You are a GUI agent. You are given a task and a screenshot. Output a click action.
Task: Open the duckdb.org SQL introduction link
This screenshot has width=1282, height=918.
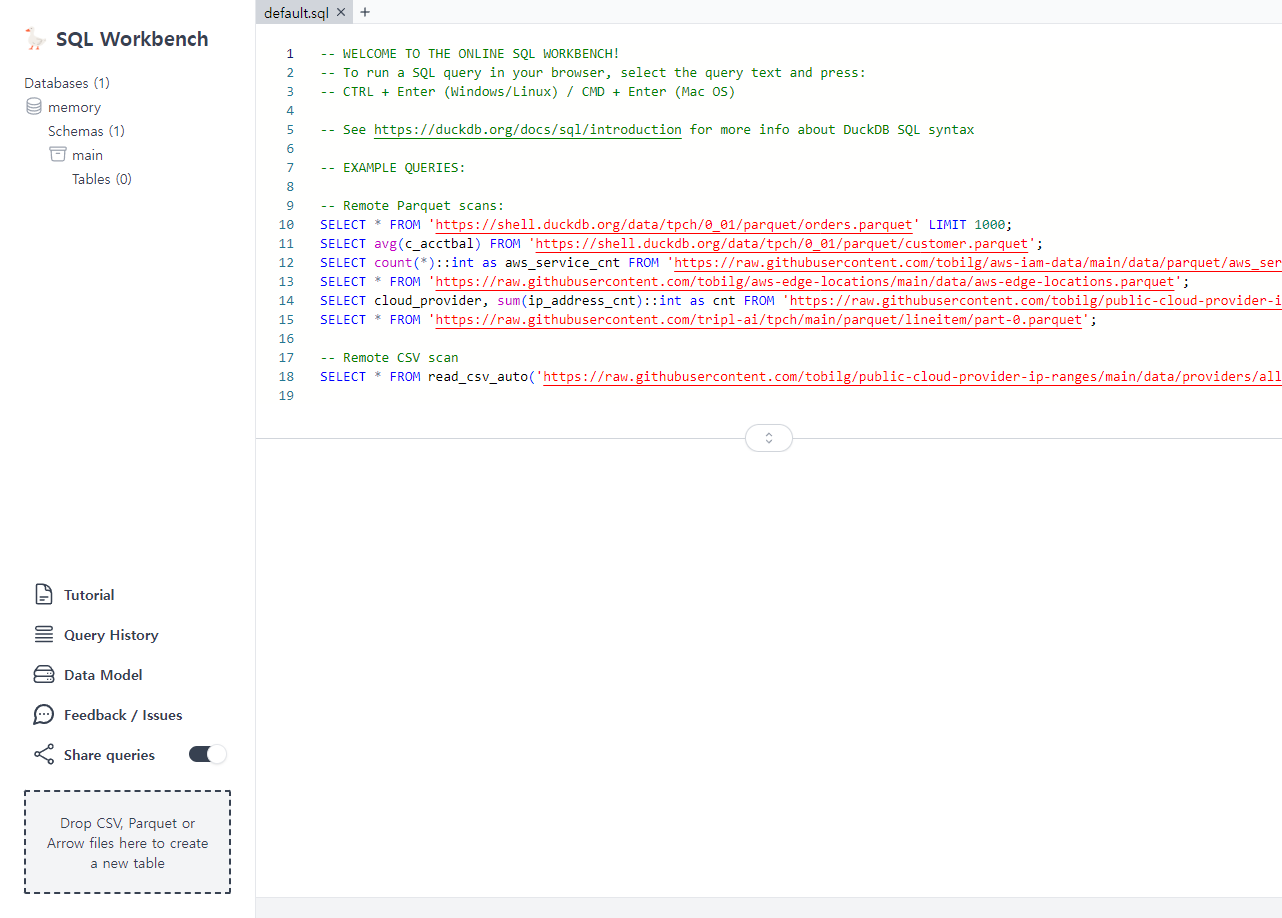[x=527, y=130]
